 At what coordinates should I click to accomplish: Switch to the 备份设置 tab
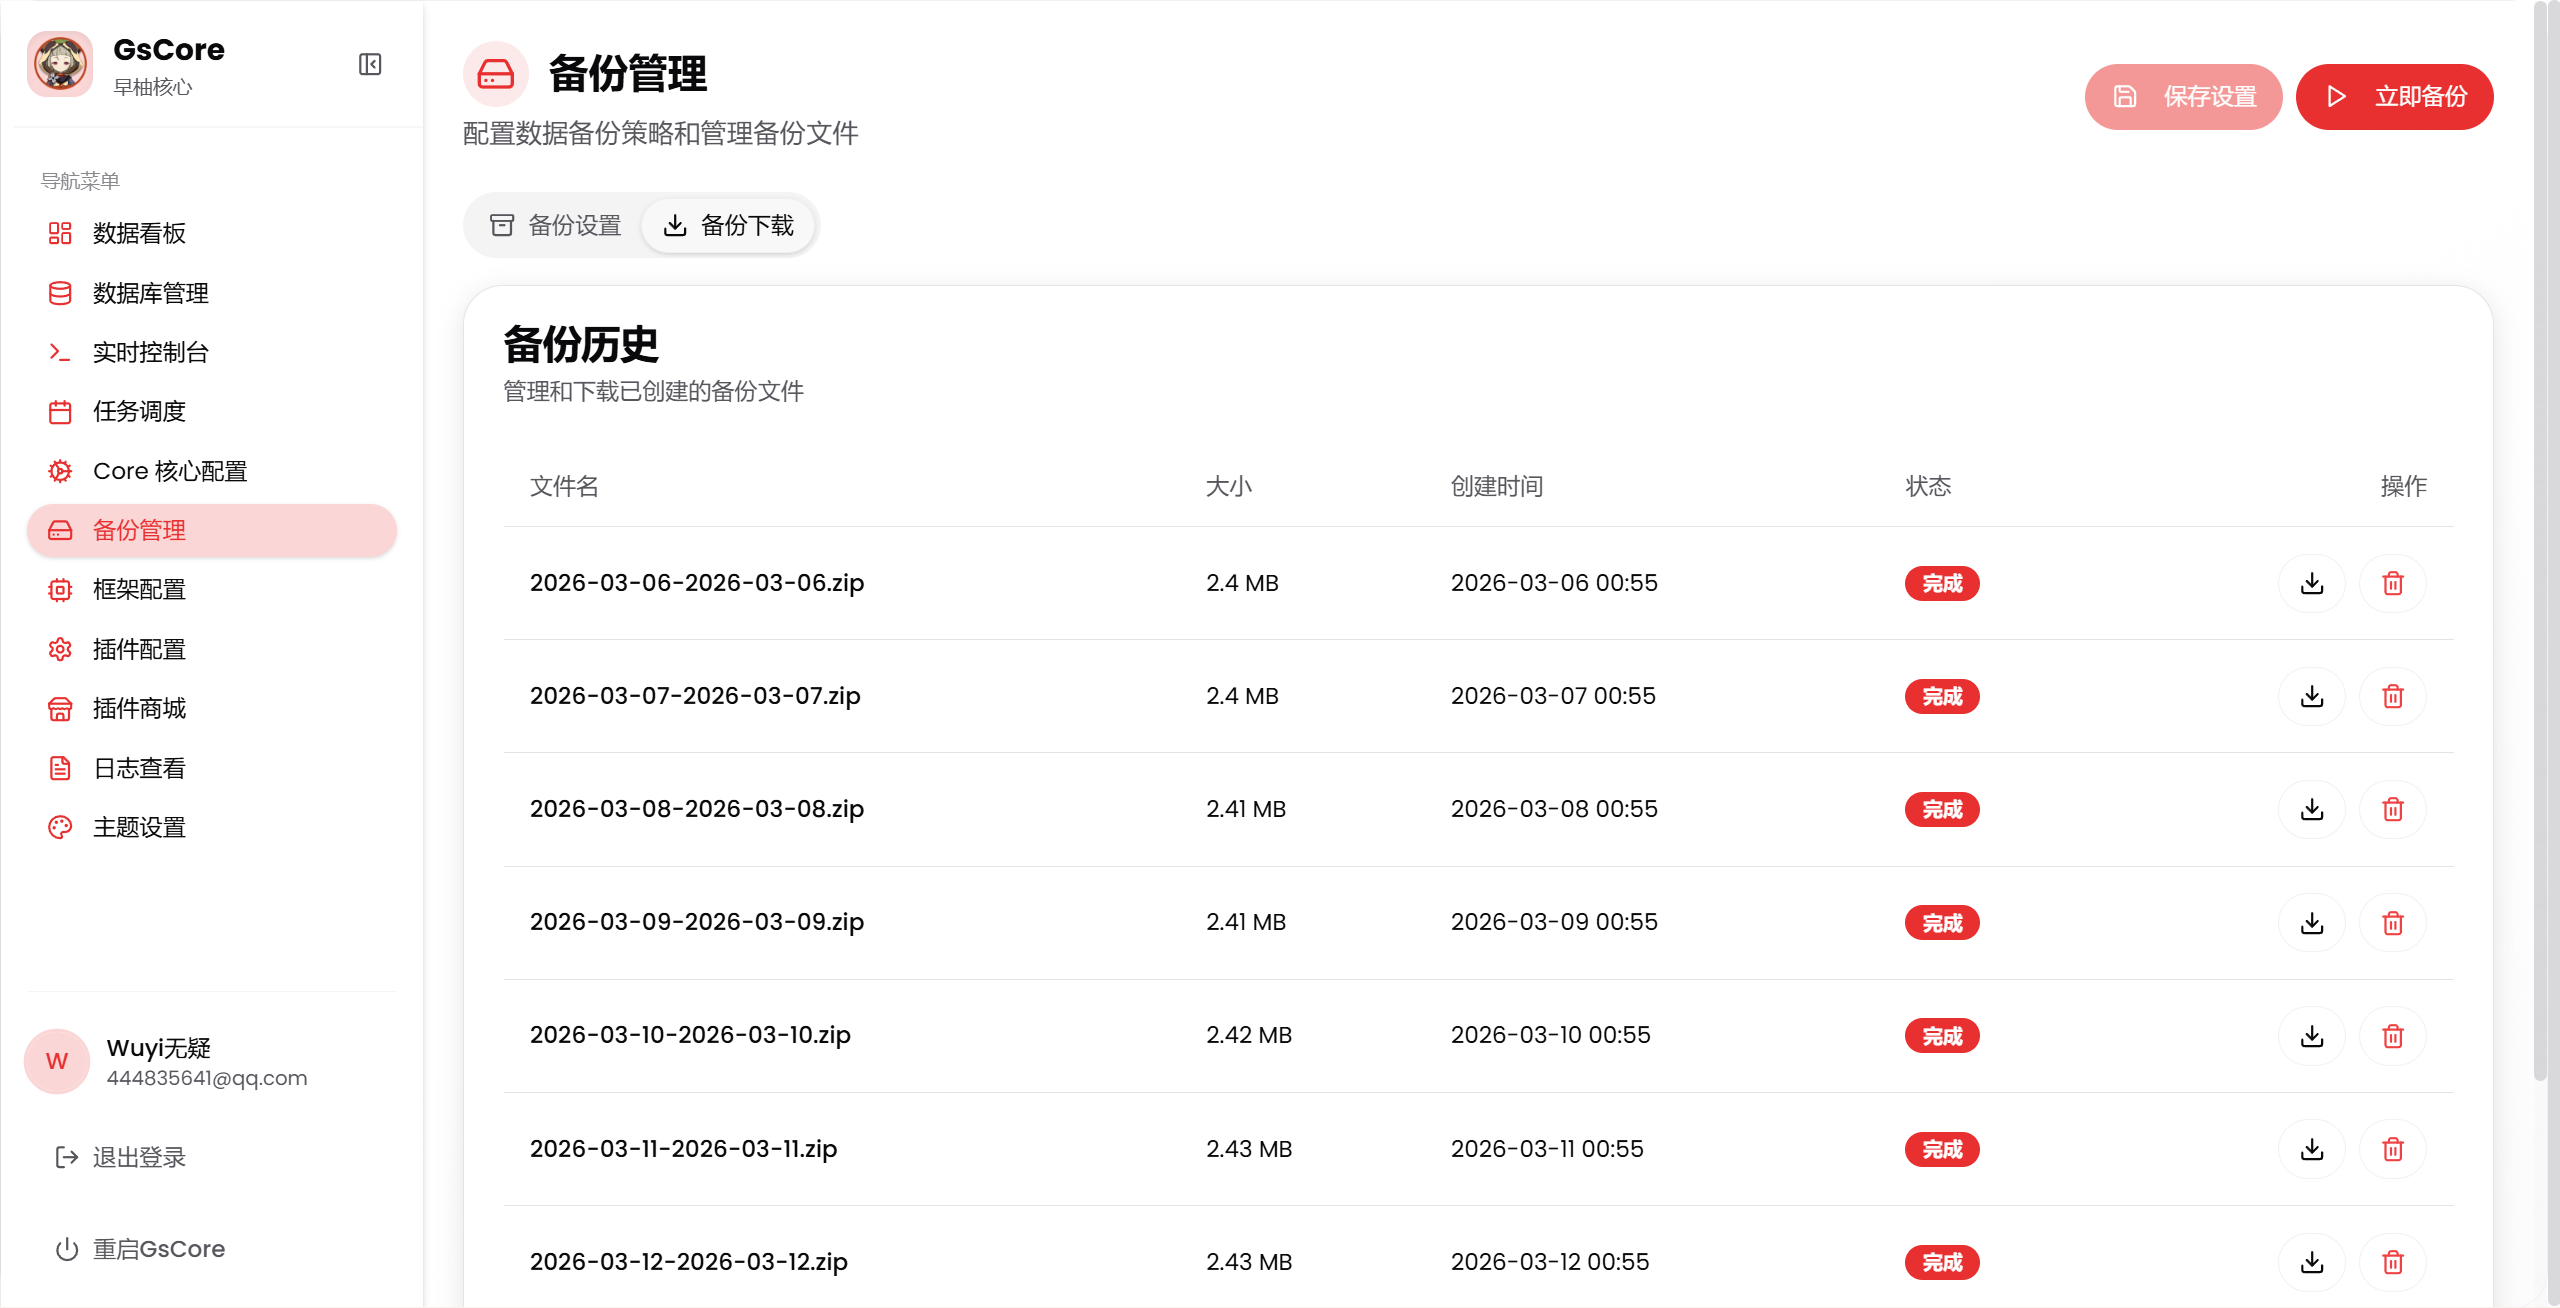point(556,226)
